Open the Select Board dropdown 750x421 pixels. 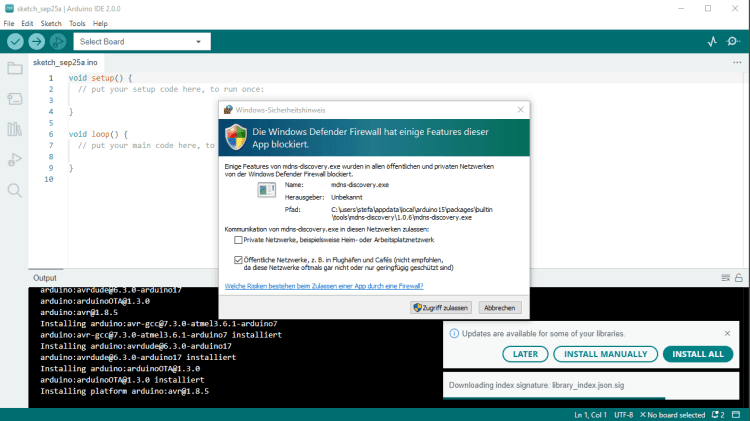[142, 42]
